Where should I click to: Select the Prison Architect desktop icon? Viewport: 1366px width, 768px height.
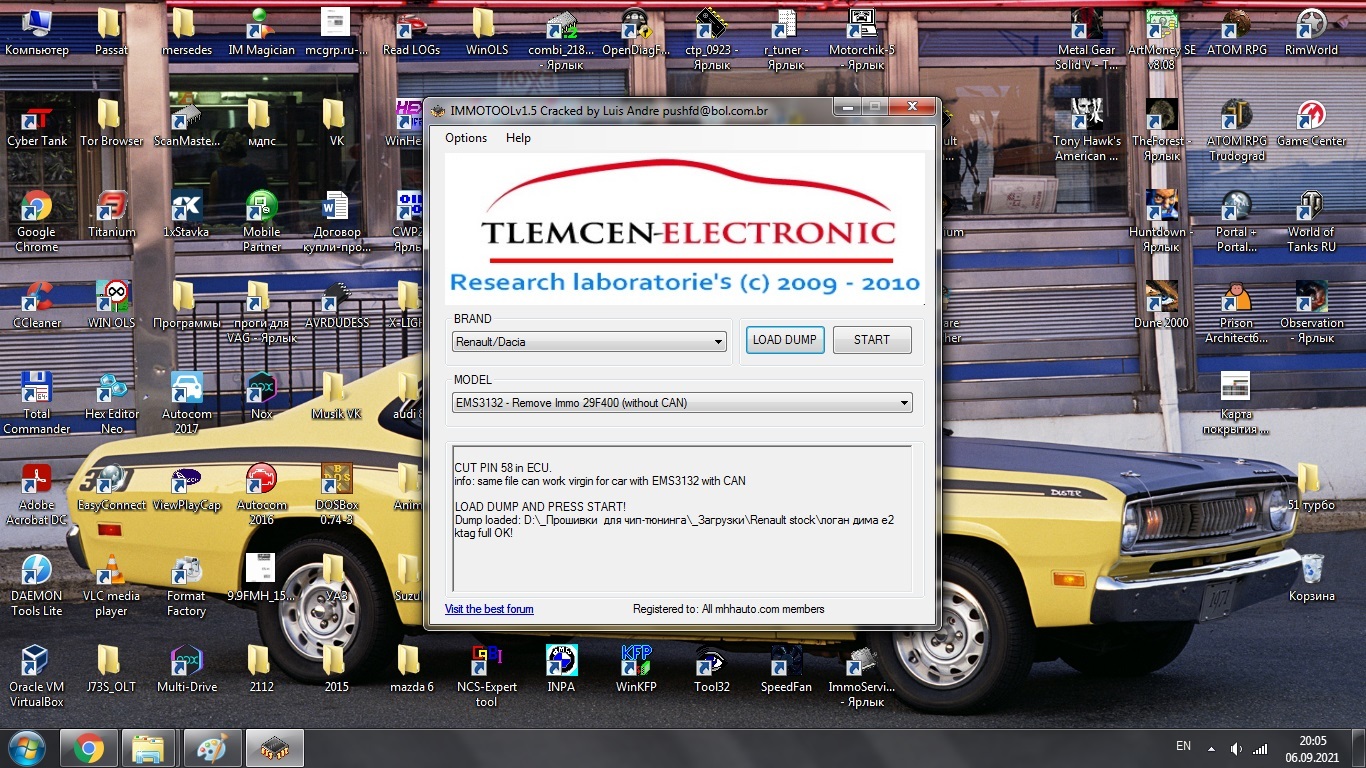[x=1236, y=313]
